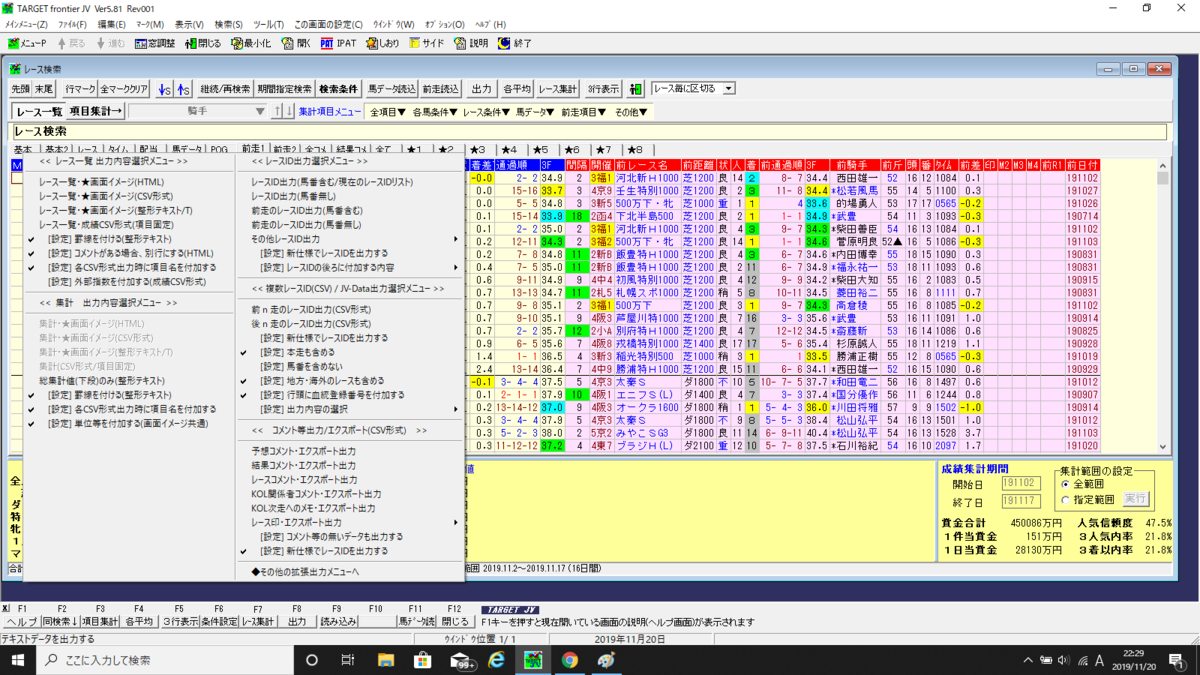Expand レース条件▼ menu
Screen dimensions: 1200x675
pos(487,112)
